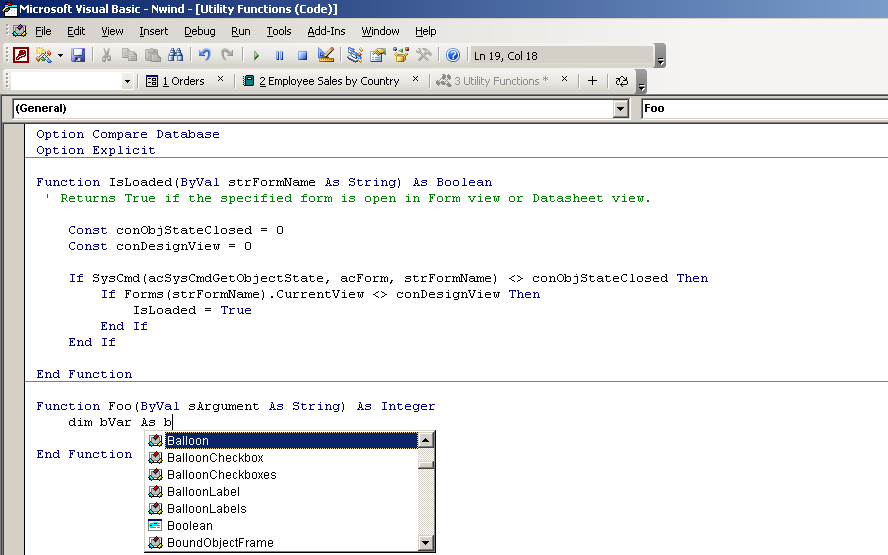Expand the (General) object dropdown
Screen dimensions: 888x555
pyautogui.click(x=621, y=108)
